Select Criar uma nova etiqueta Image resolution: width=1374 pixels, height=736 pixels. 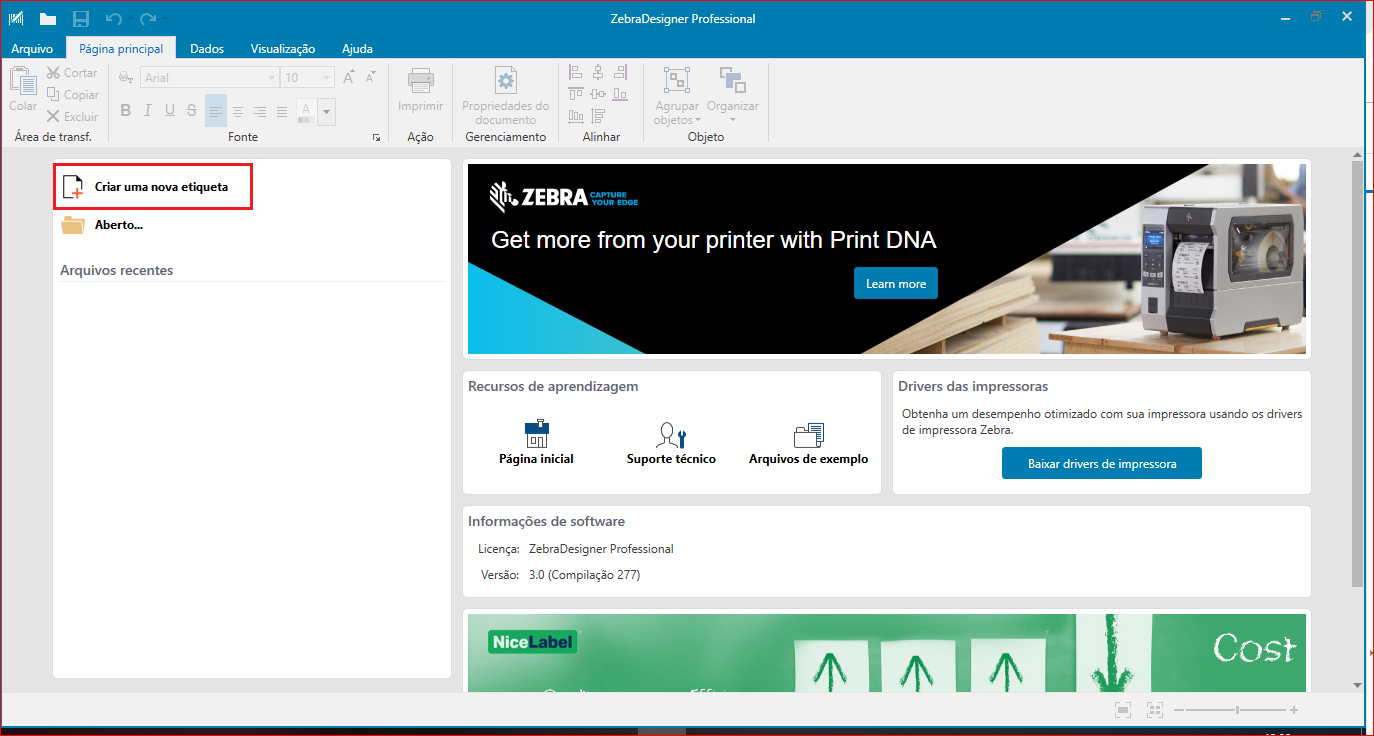click(x=160, y=187)
